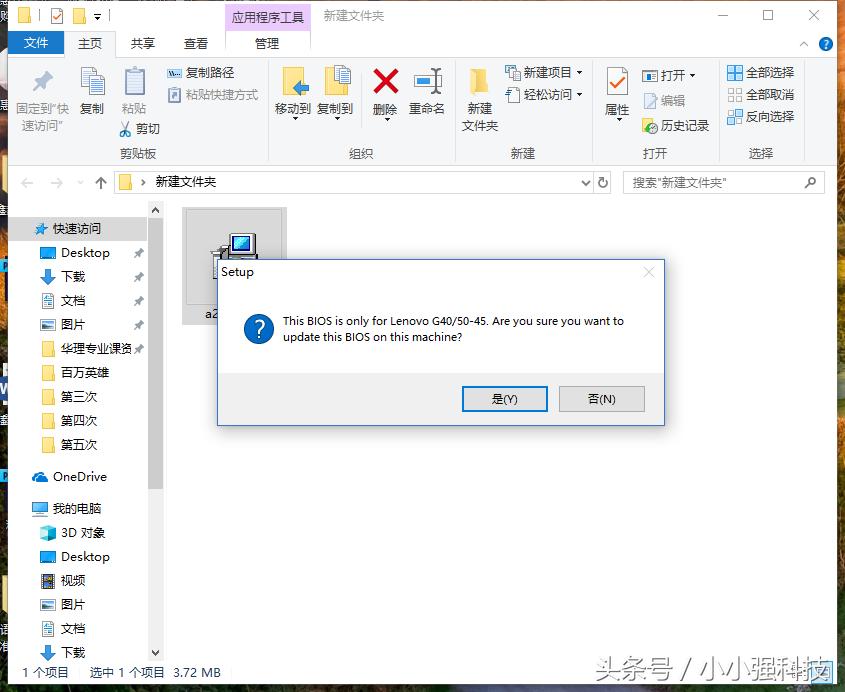Click the Up one level arrow

click(101, 183)
